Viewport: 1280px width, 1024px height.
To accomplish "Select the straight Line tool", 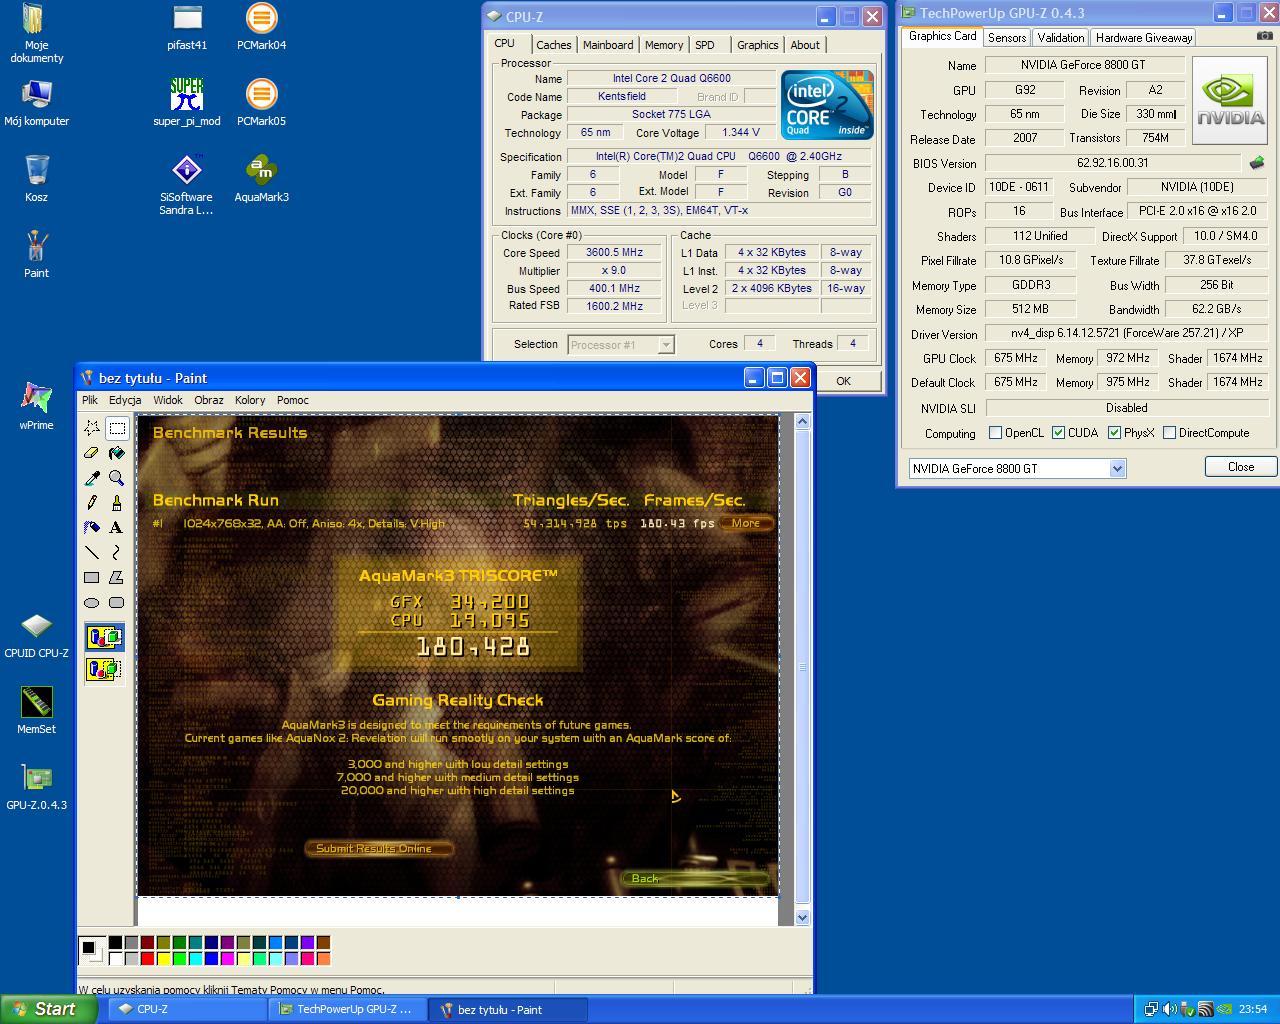I will [92, 552].
